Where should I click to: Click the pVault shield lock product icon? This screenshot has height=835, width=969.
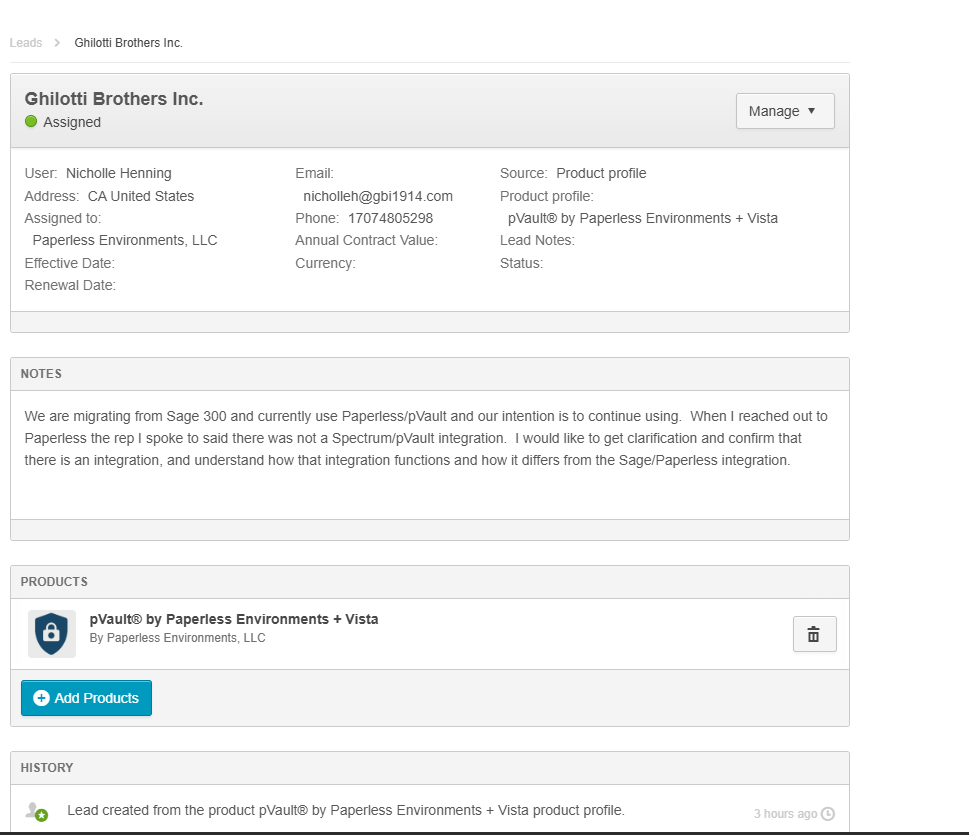[52, 634]
